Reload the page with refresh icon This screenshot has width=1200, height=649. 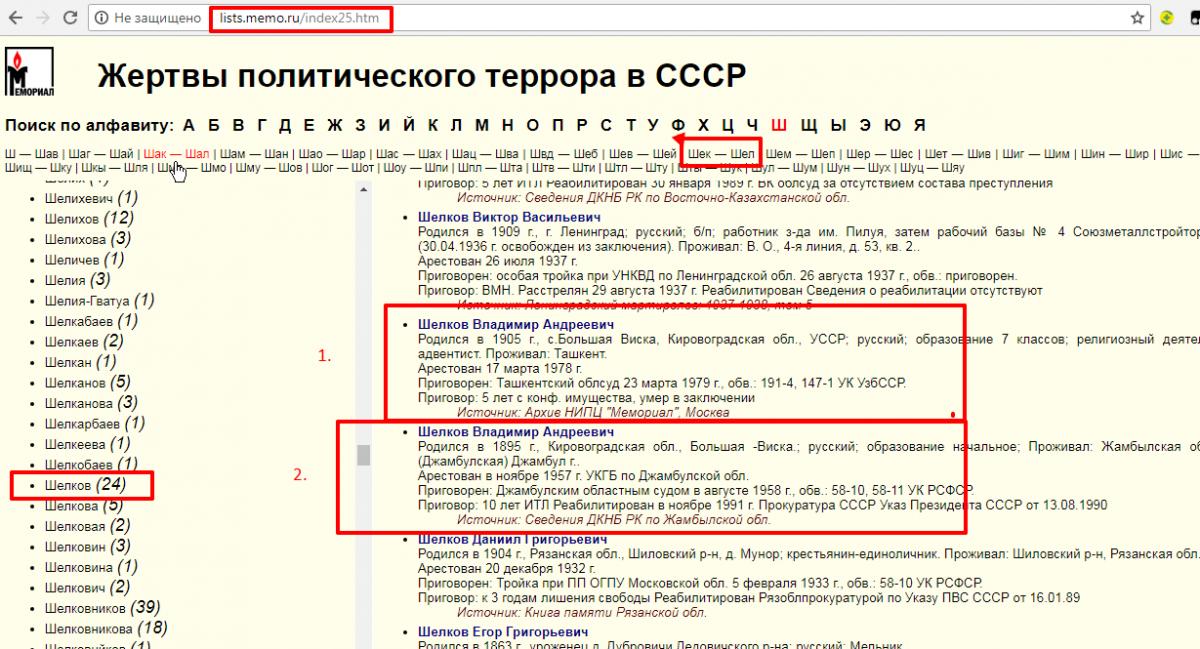click(x=71, y=19)
